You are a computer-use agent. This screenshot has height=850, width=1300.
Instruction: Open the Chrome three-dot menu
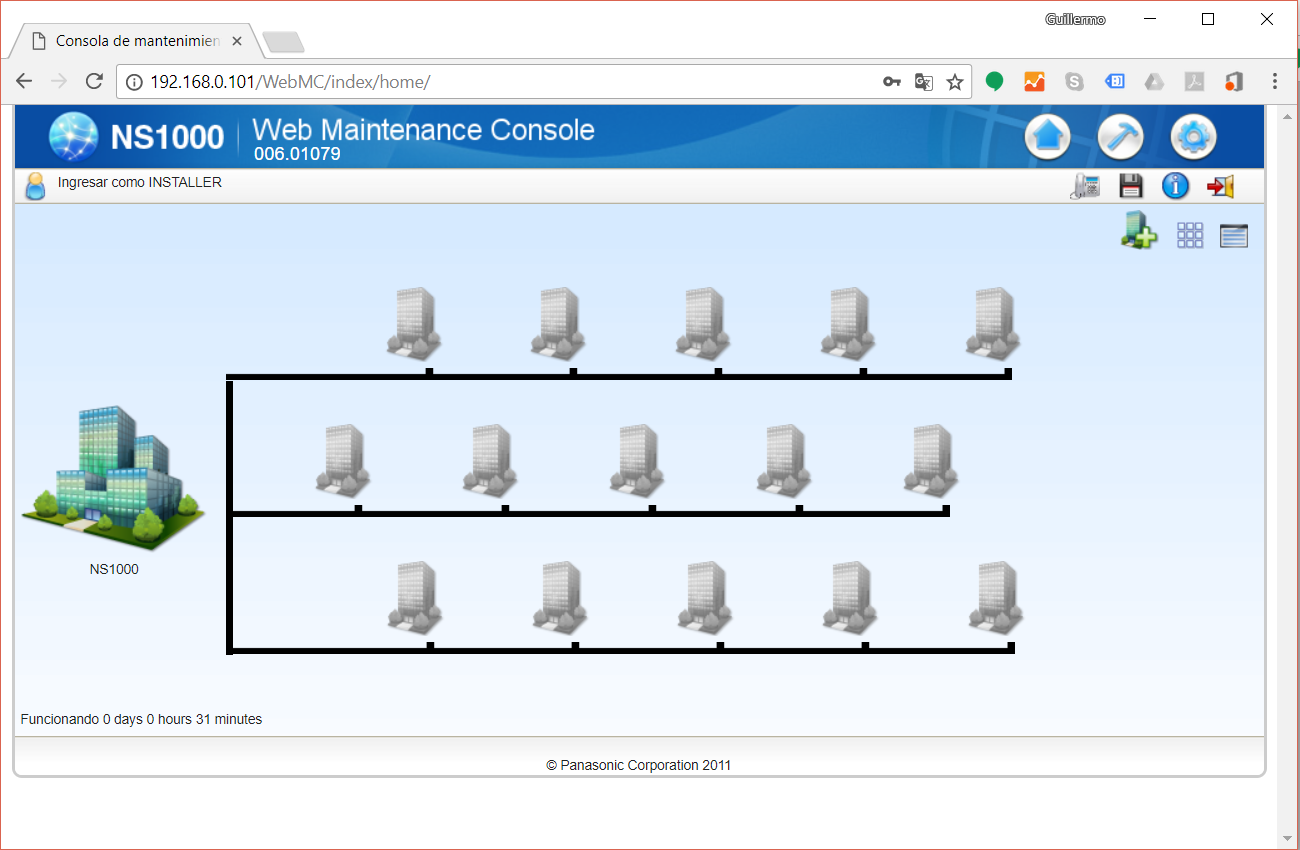tap(1274, 82)
